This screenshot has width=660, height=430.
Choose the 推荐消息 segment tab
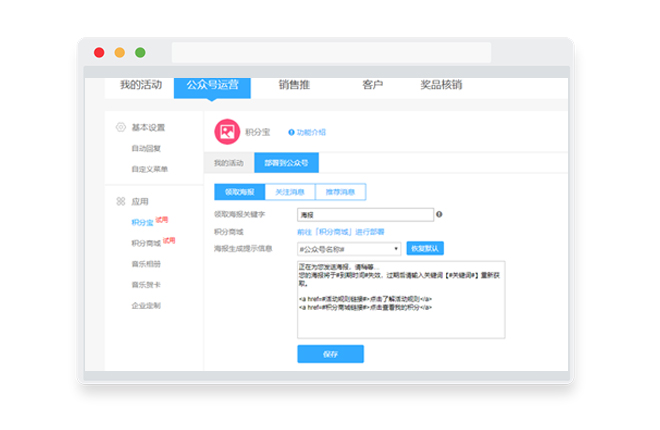(x=341, y=192)
